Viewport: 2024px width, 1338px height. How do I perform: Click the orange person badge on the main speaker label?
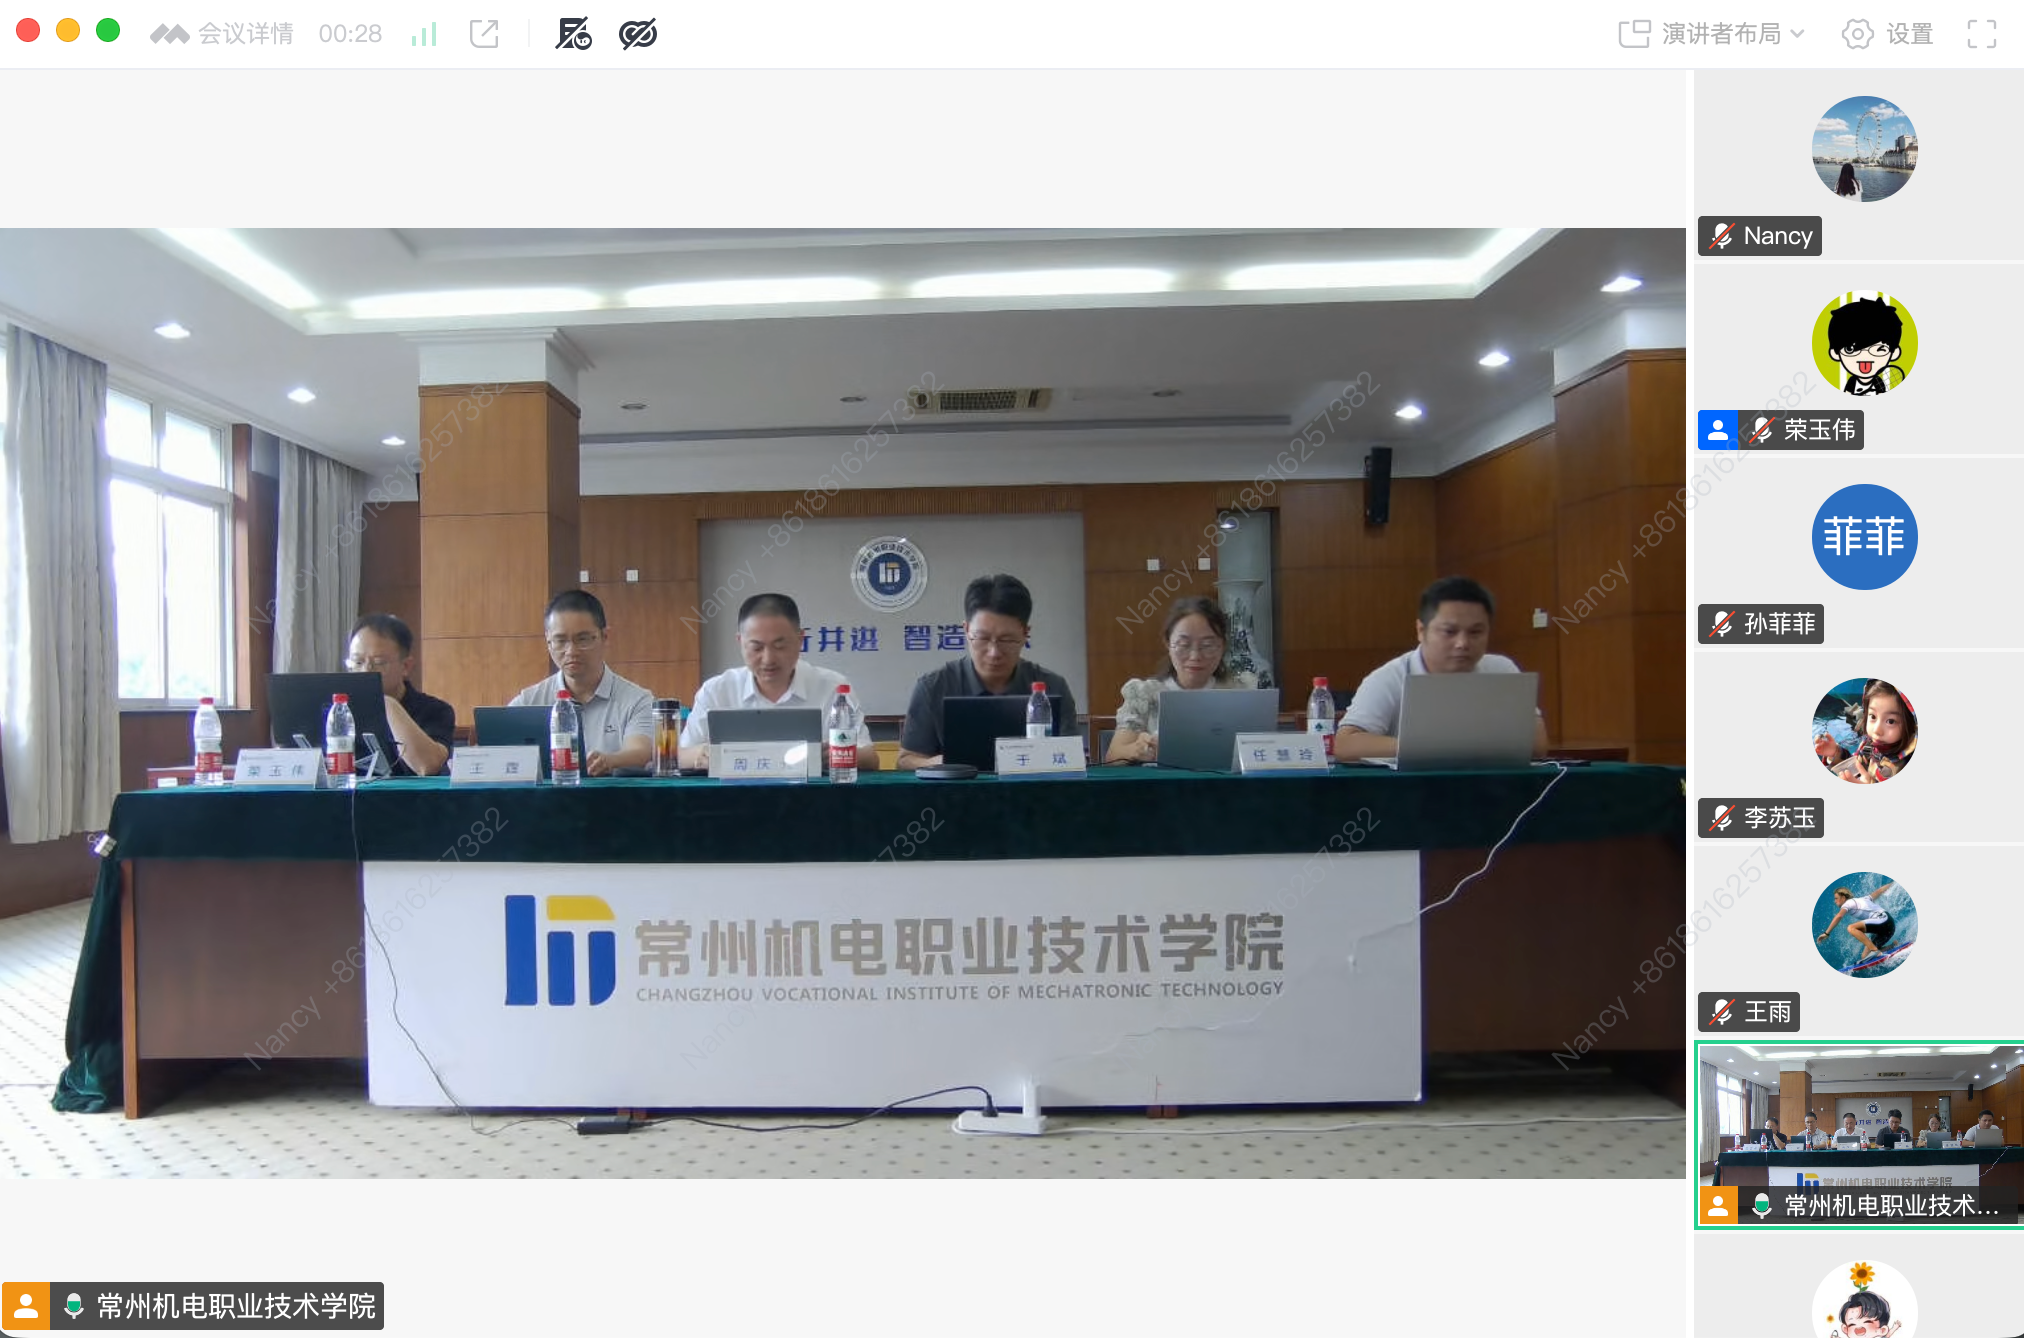pyautogui.click(x=26, y=1306)
